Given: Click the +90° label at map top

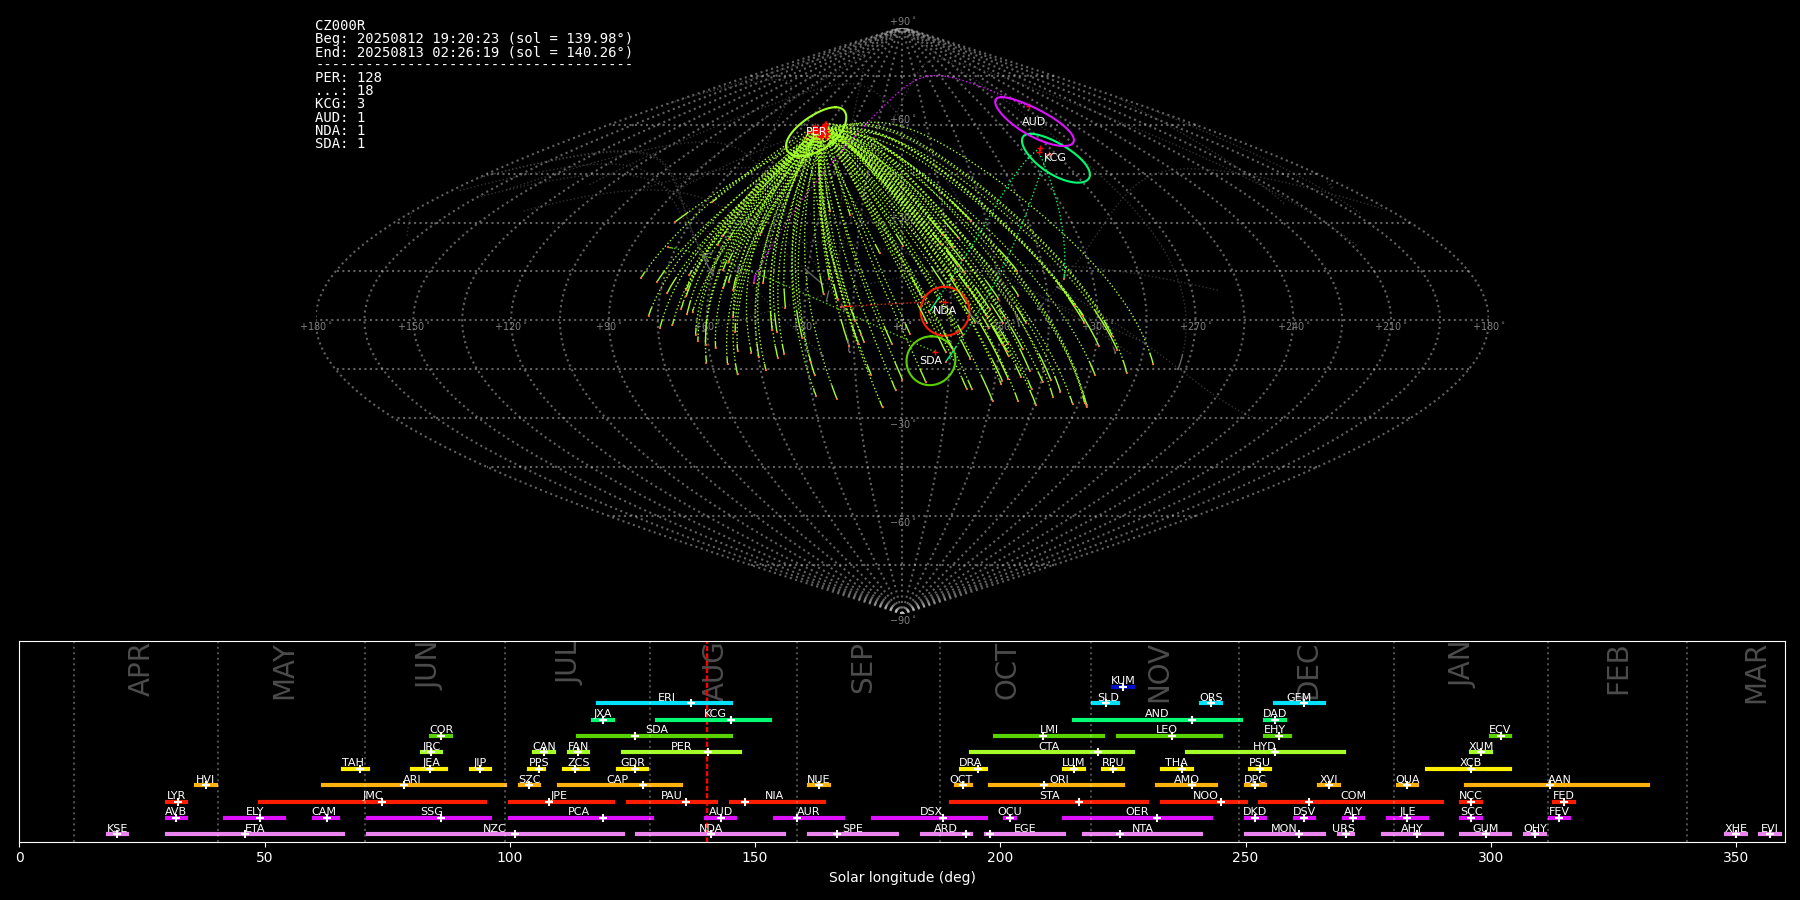Looking at the screenshot, I should pos(902,22).
